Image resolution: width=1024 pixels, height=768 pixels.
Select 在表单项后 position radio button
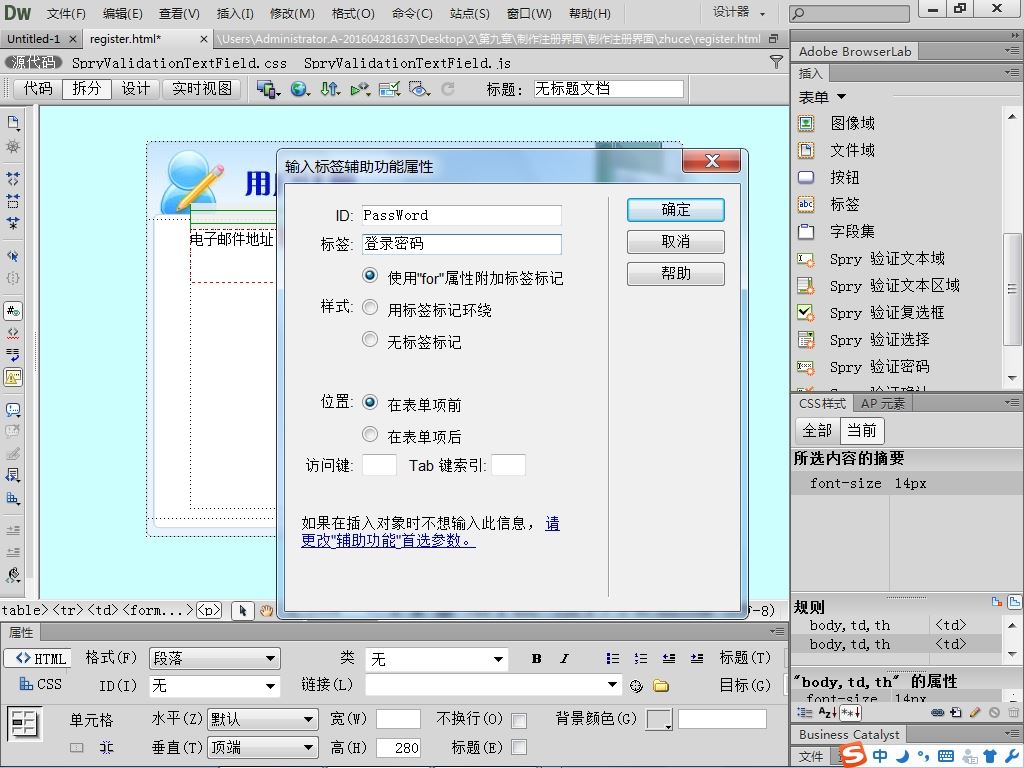click(x=370, y=434)
